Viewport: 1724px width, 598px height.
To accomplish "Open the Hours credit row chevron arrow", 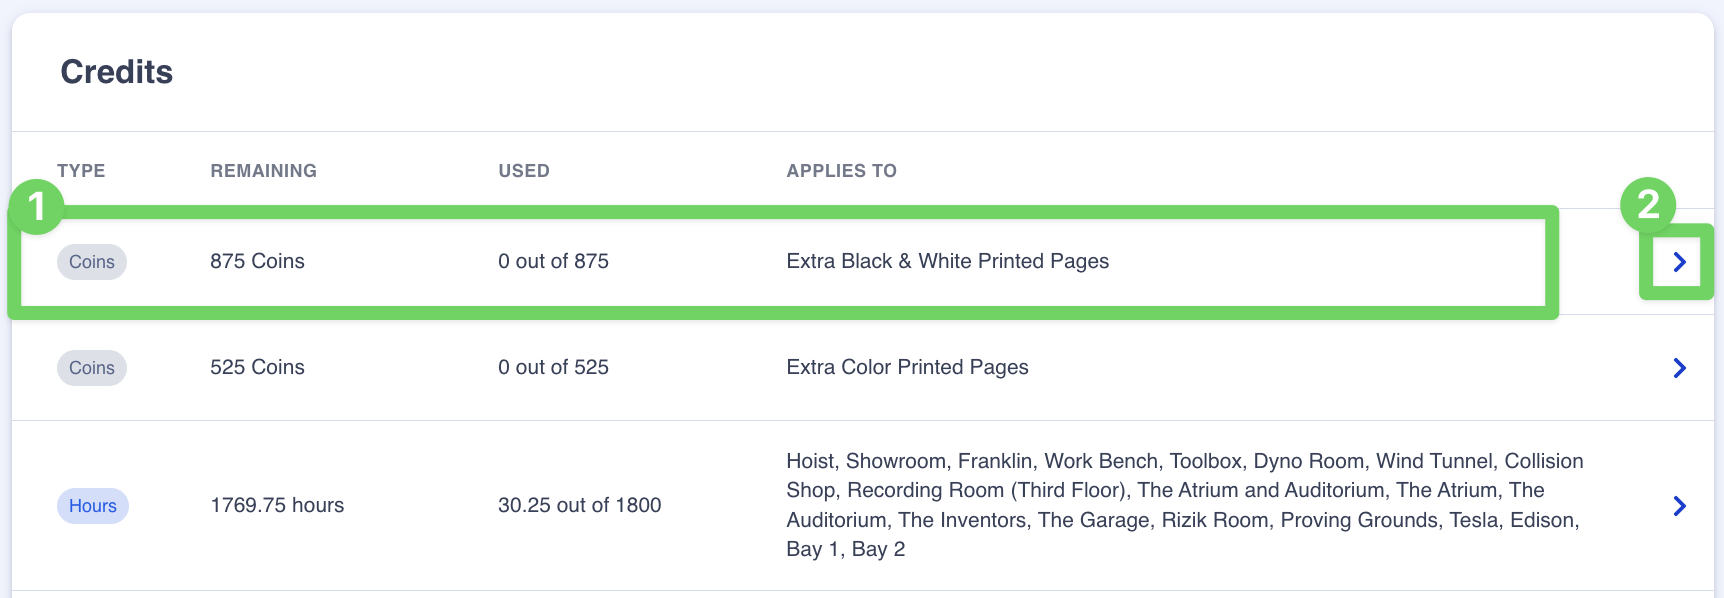I will [1679, 506].
